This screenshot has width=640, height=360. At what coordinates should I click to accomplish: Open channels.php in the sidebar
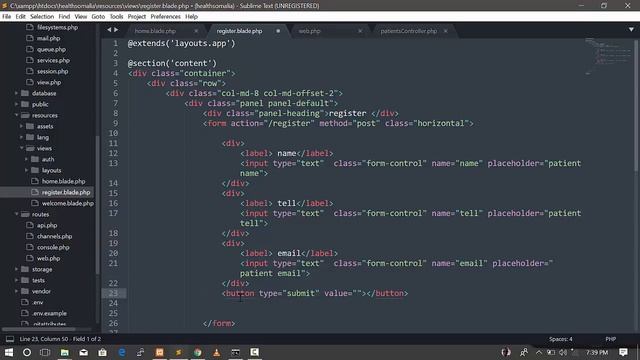pos(54,236)
